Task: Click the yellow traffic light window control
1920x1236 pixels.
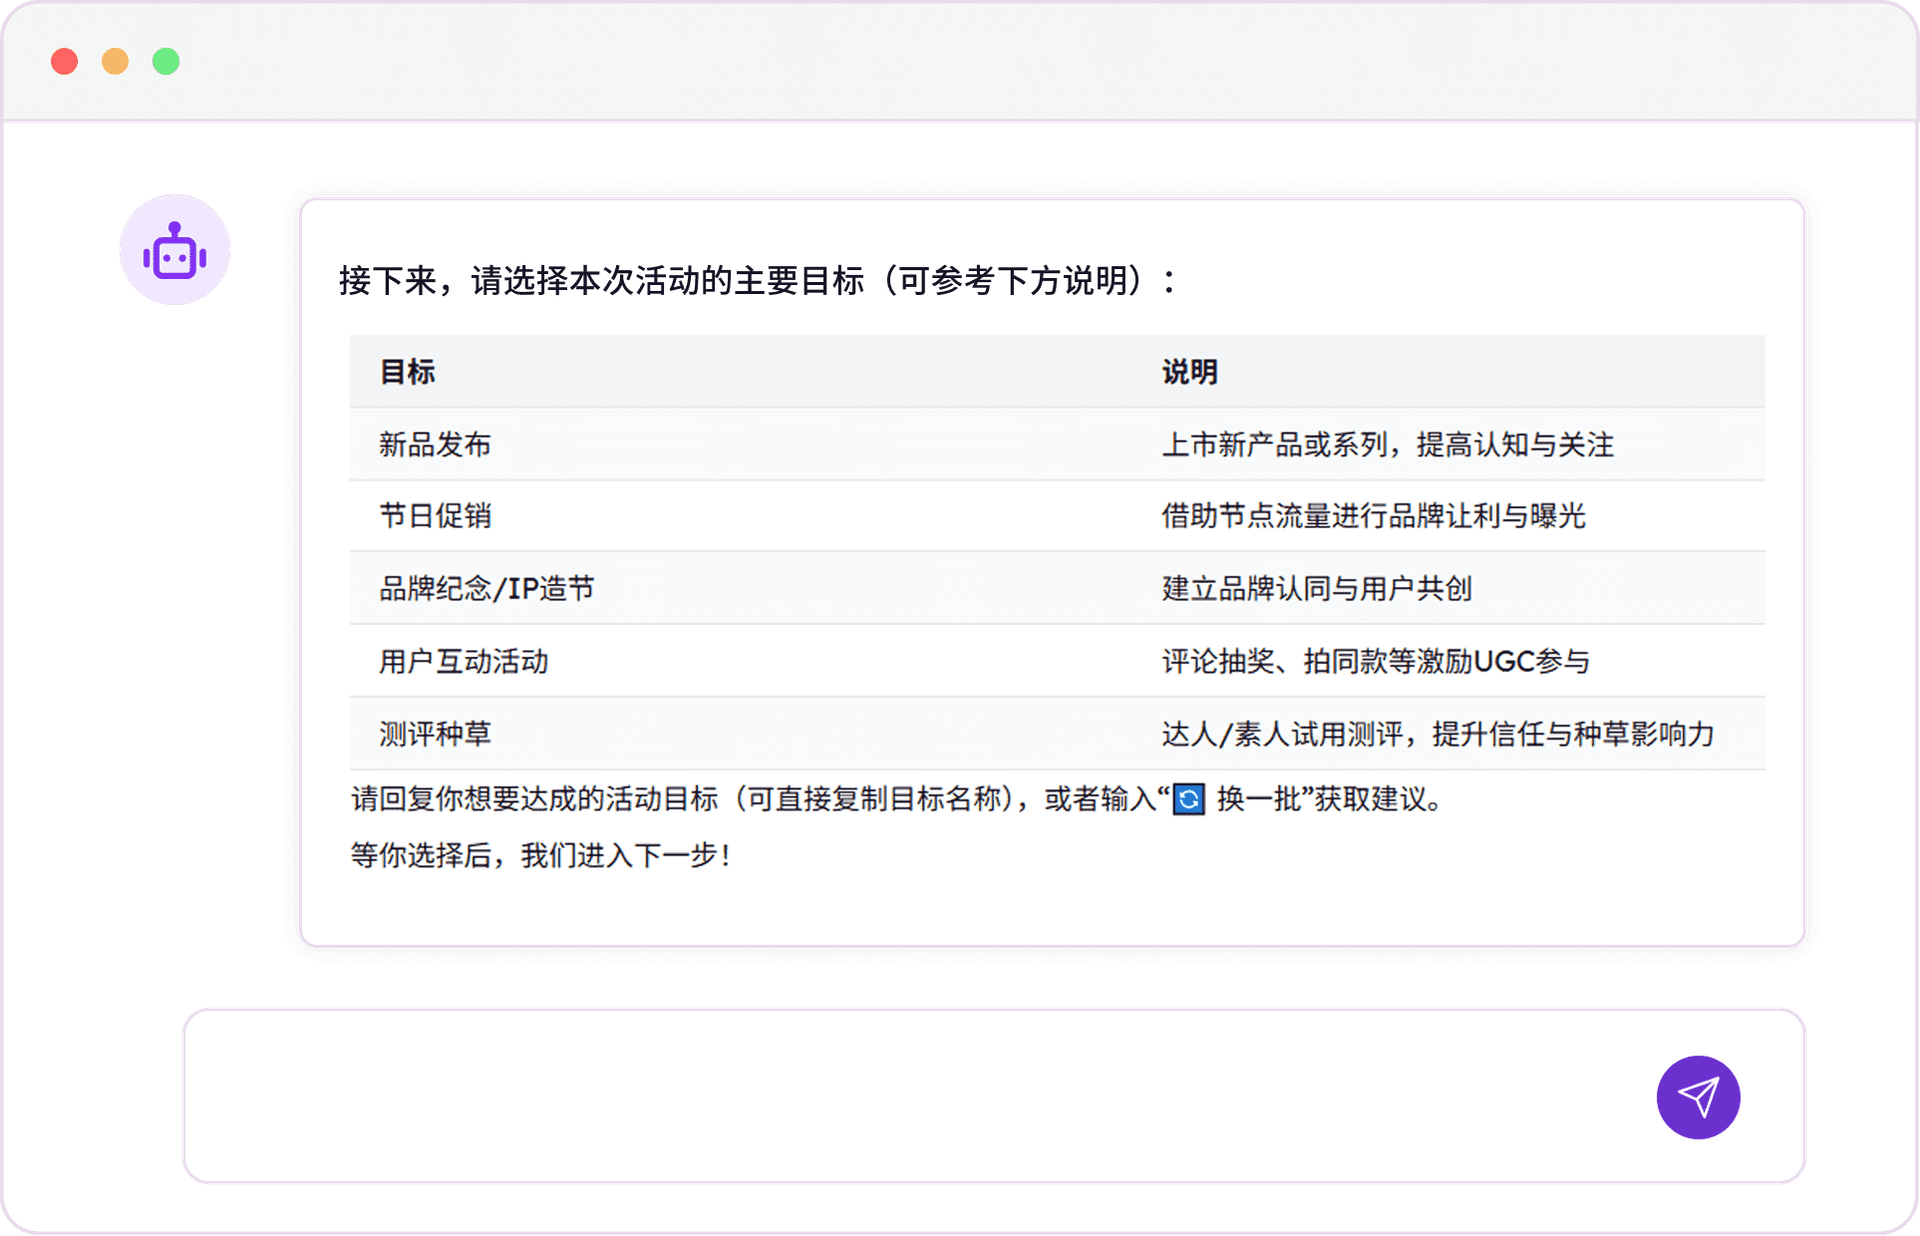Action: pos(116,61)
